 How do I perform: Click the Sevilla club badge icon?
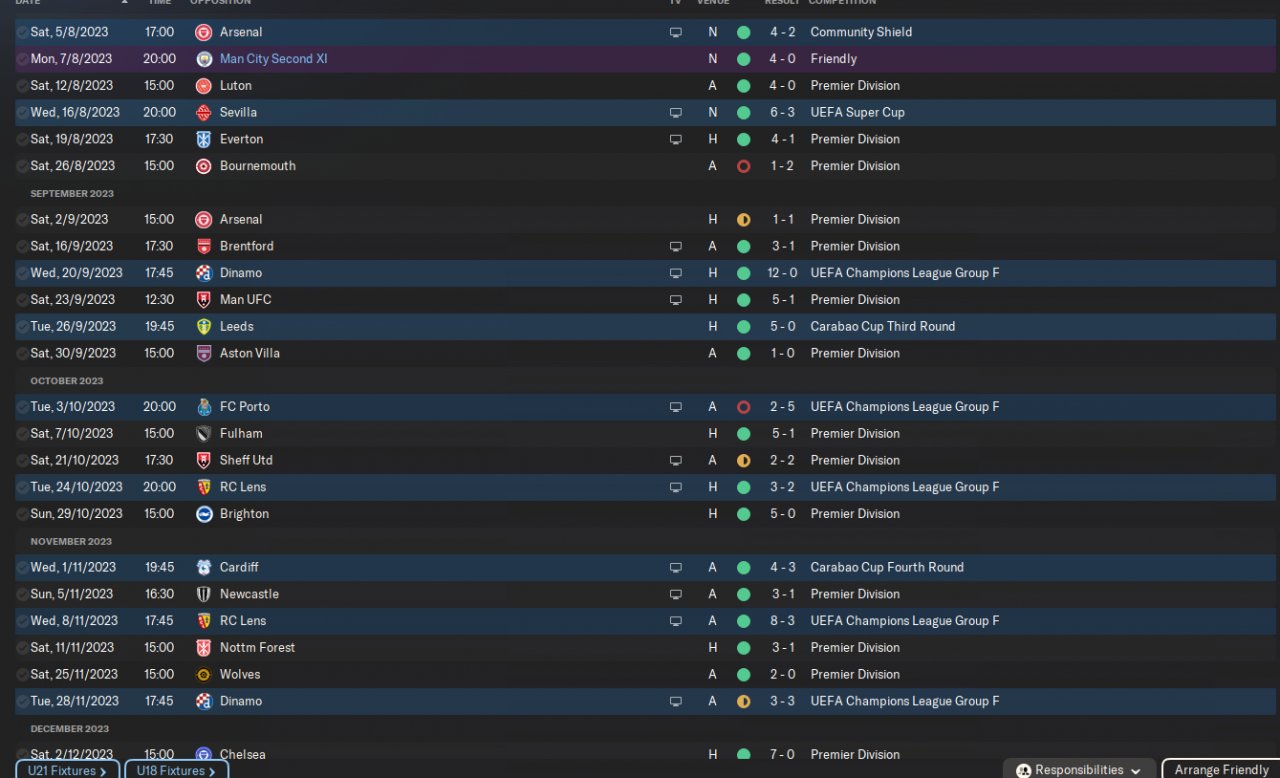[204, 112]
